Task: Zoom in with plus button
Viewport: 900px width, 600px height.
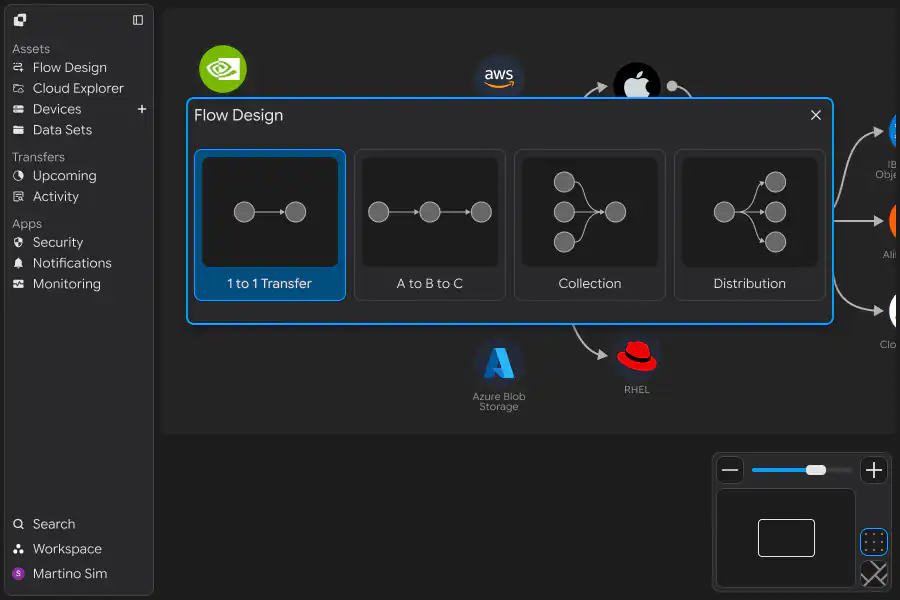Action: tap(874, 470)
